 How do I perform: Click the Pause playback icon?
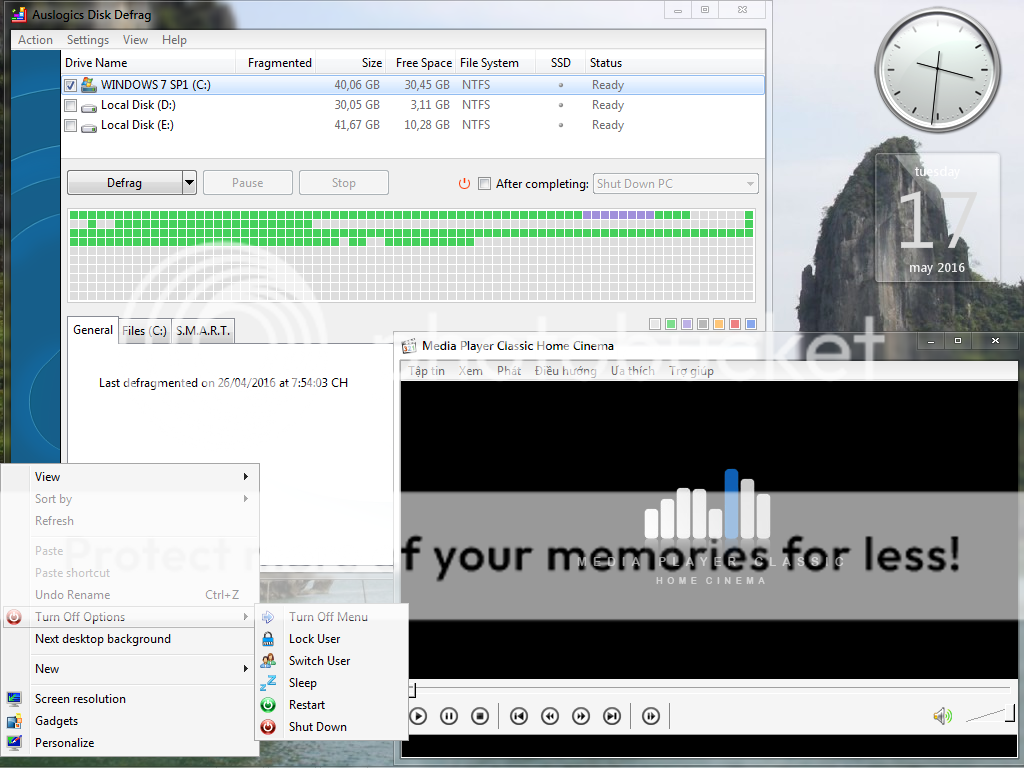tap(449, 716)
